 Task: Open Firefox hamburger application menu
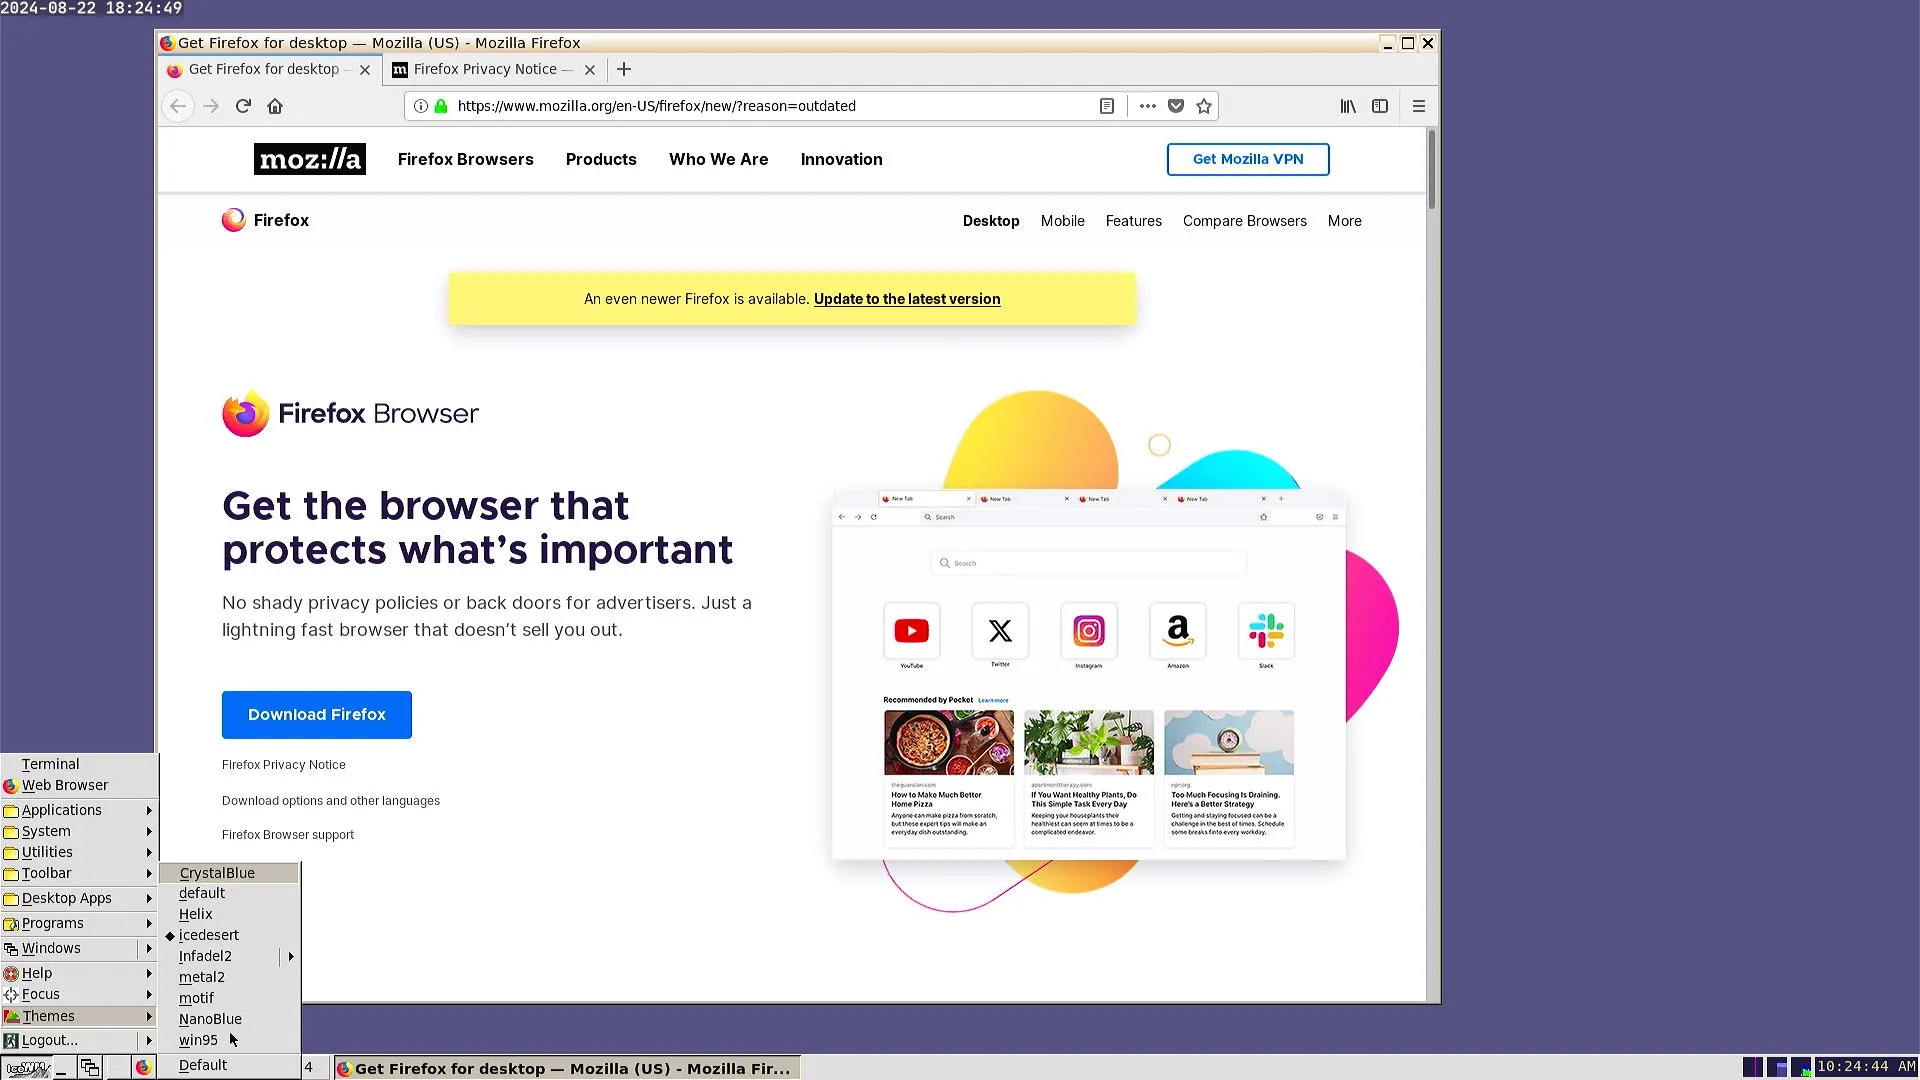(x=1418, y=106)
